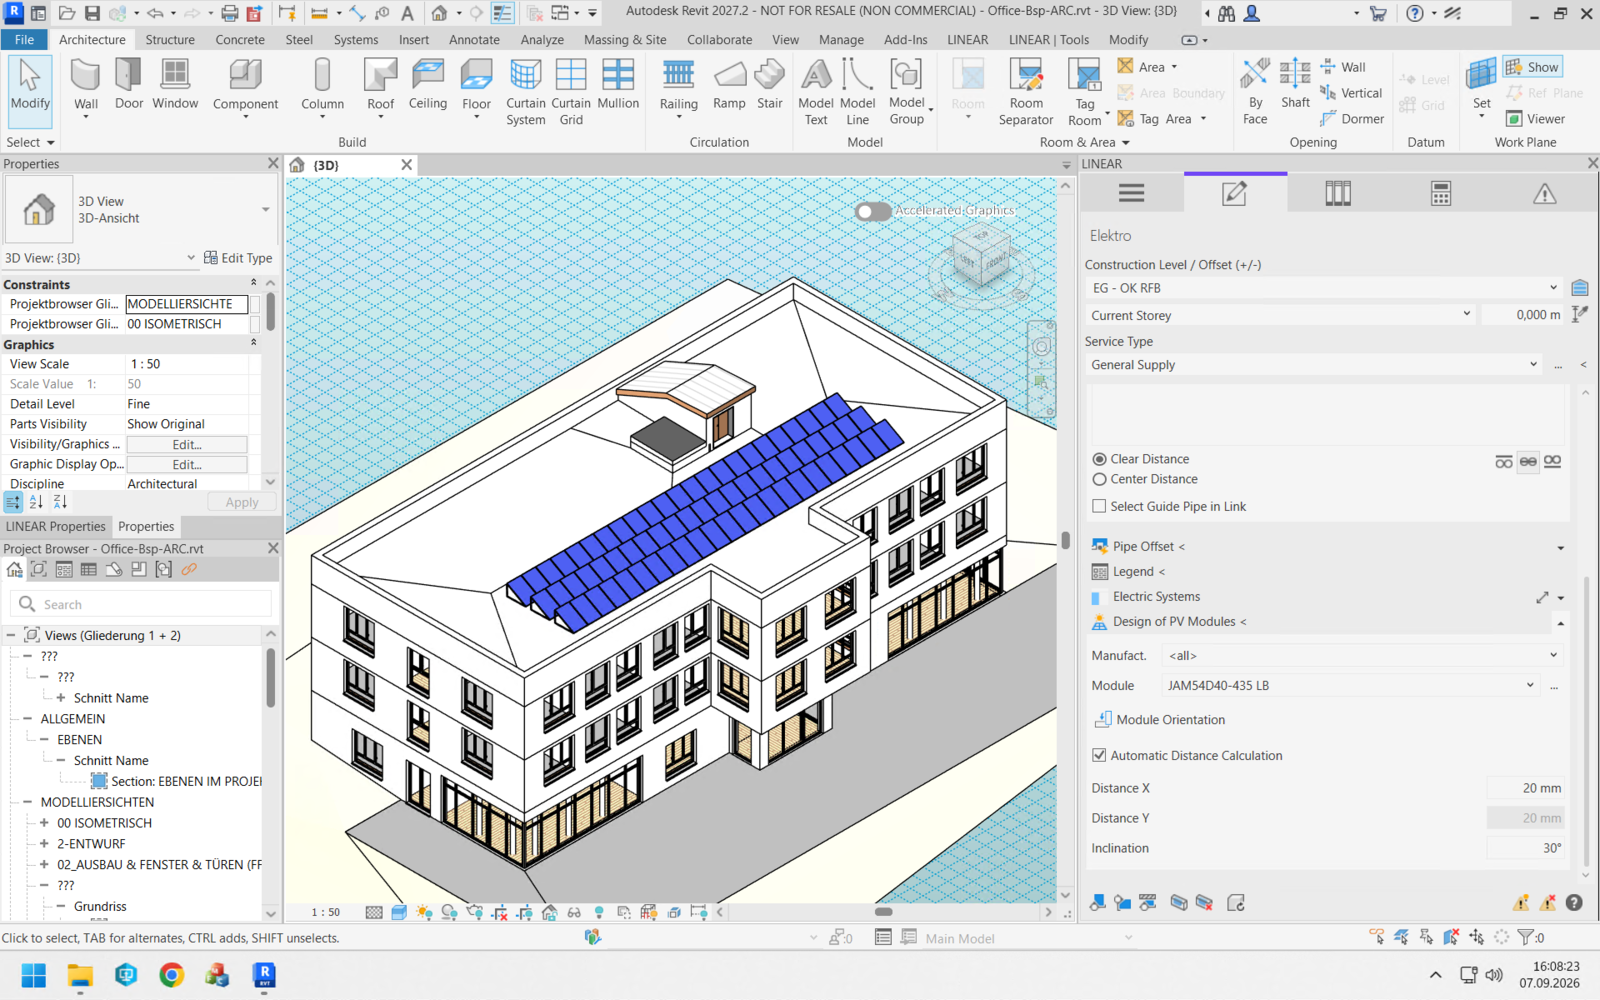Choose the Curtain Grid tool
1600x1000 pixels.
pyautogui.click(x=571, y=91)
